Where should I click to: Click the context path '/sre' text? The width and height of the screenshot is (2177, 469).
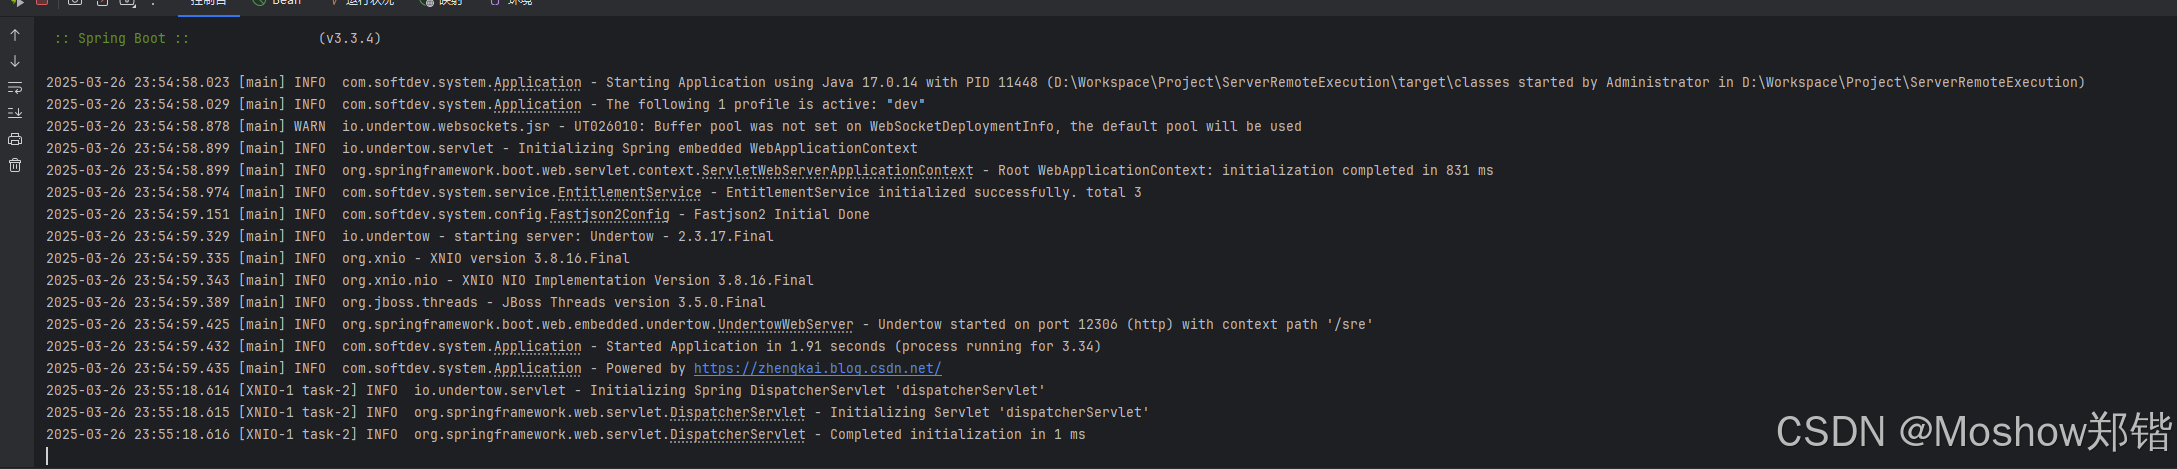pyautogui.click(x=1350, y=325)
